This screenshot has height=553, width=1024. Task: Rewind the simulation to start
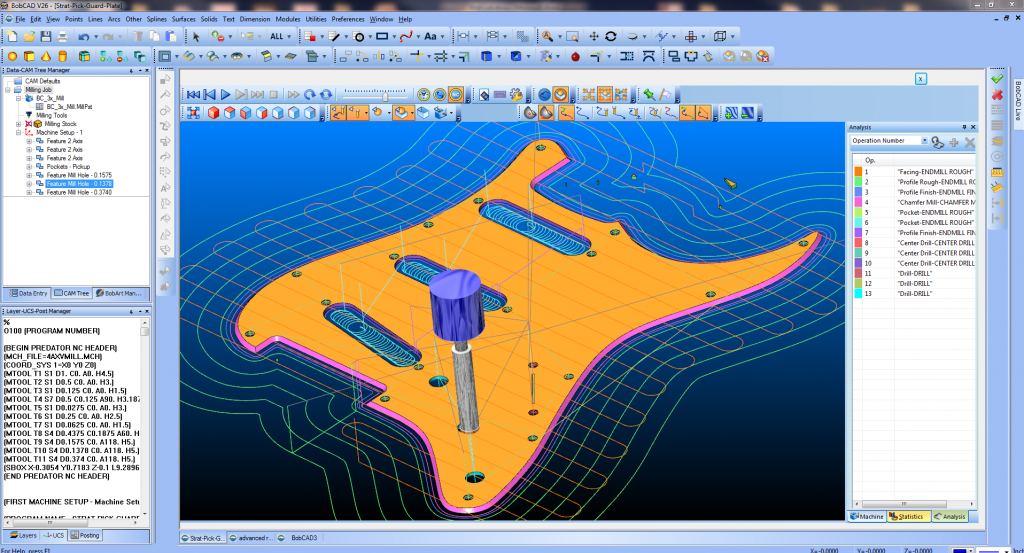[x=193, y=94]
